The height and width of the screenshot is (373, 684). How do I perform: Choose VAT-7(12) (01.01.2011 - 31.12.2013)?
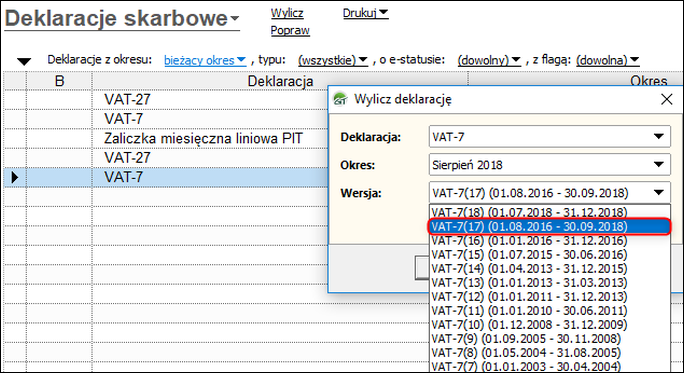coord(550,296)
